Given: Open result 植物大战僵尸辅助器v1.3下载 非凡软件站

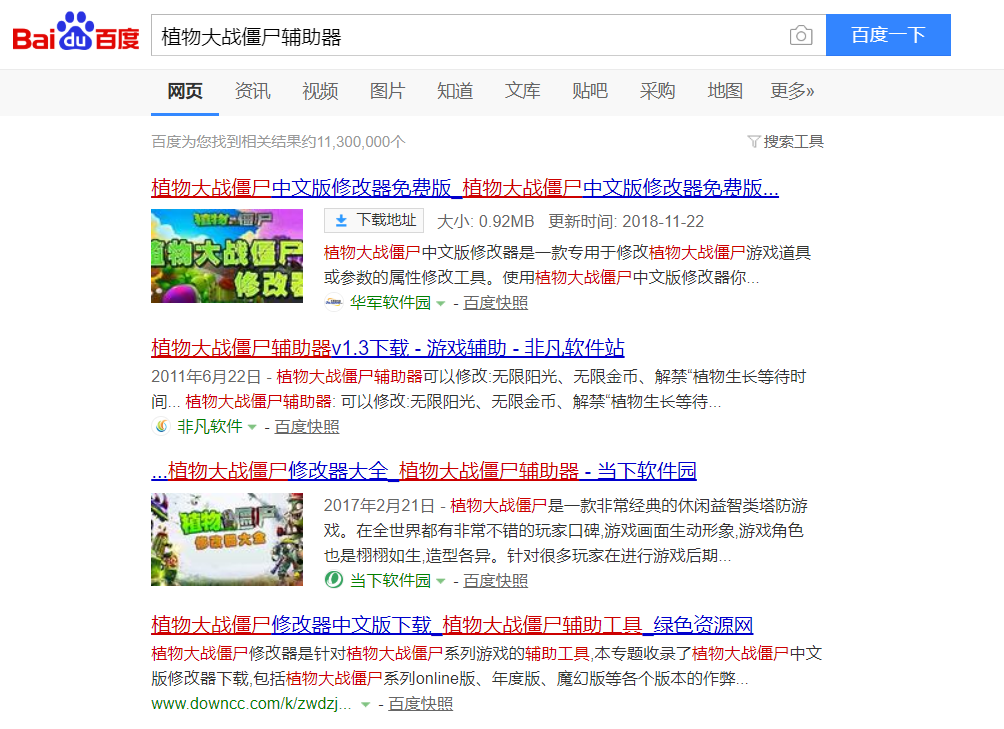Looking at the screenshot, I should coord(387,348).
